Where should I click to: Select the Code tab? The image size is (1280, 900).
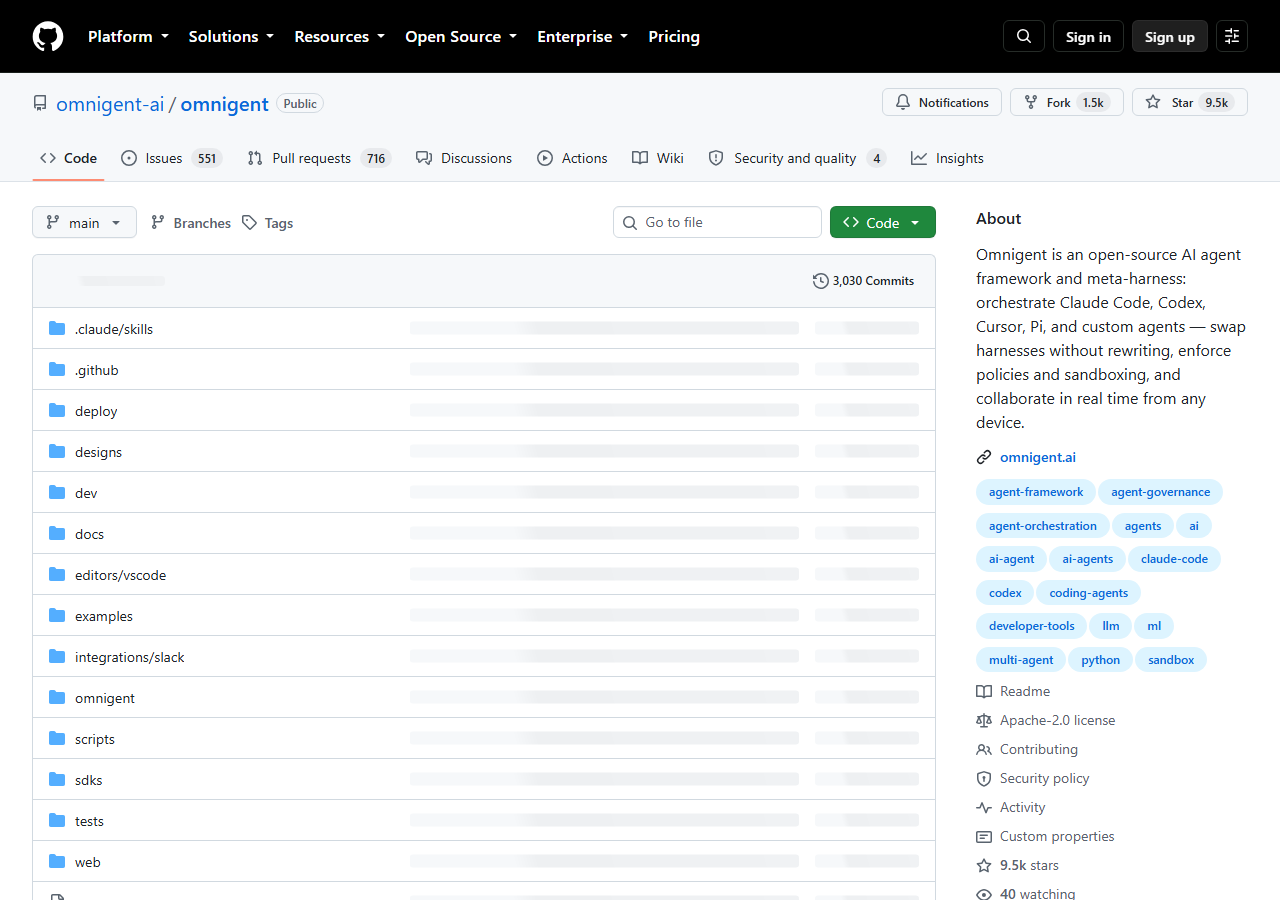(x=68, y=158)
